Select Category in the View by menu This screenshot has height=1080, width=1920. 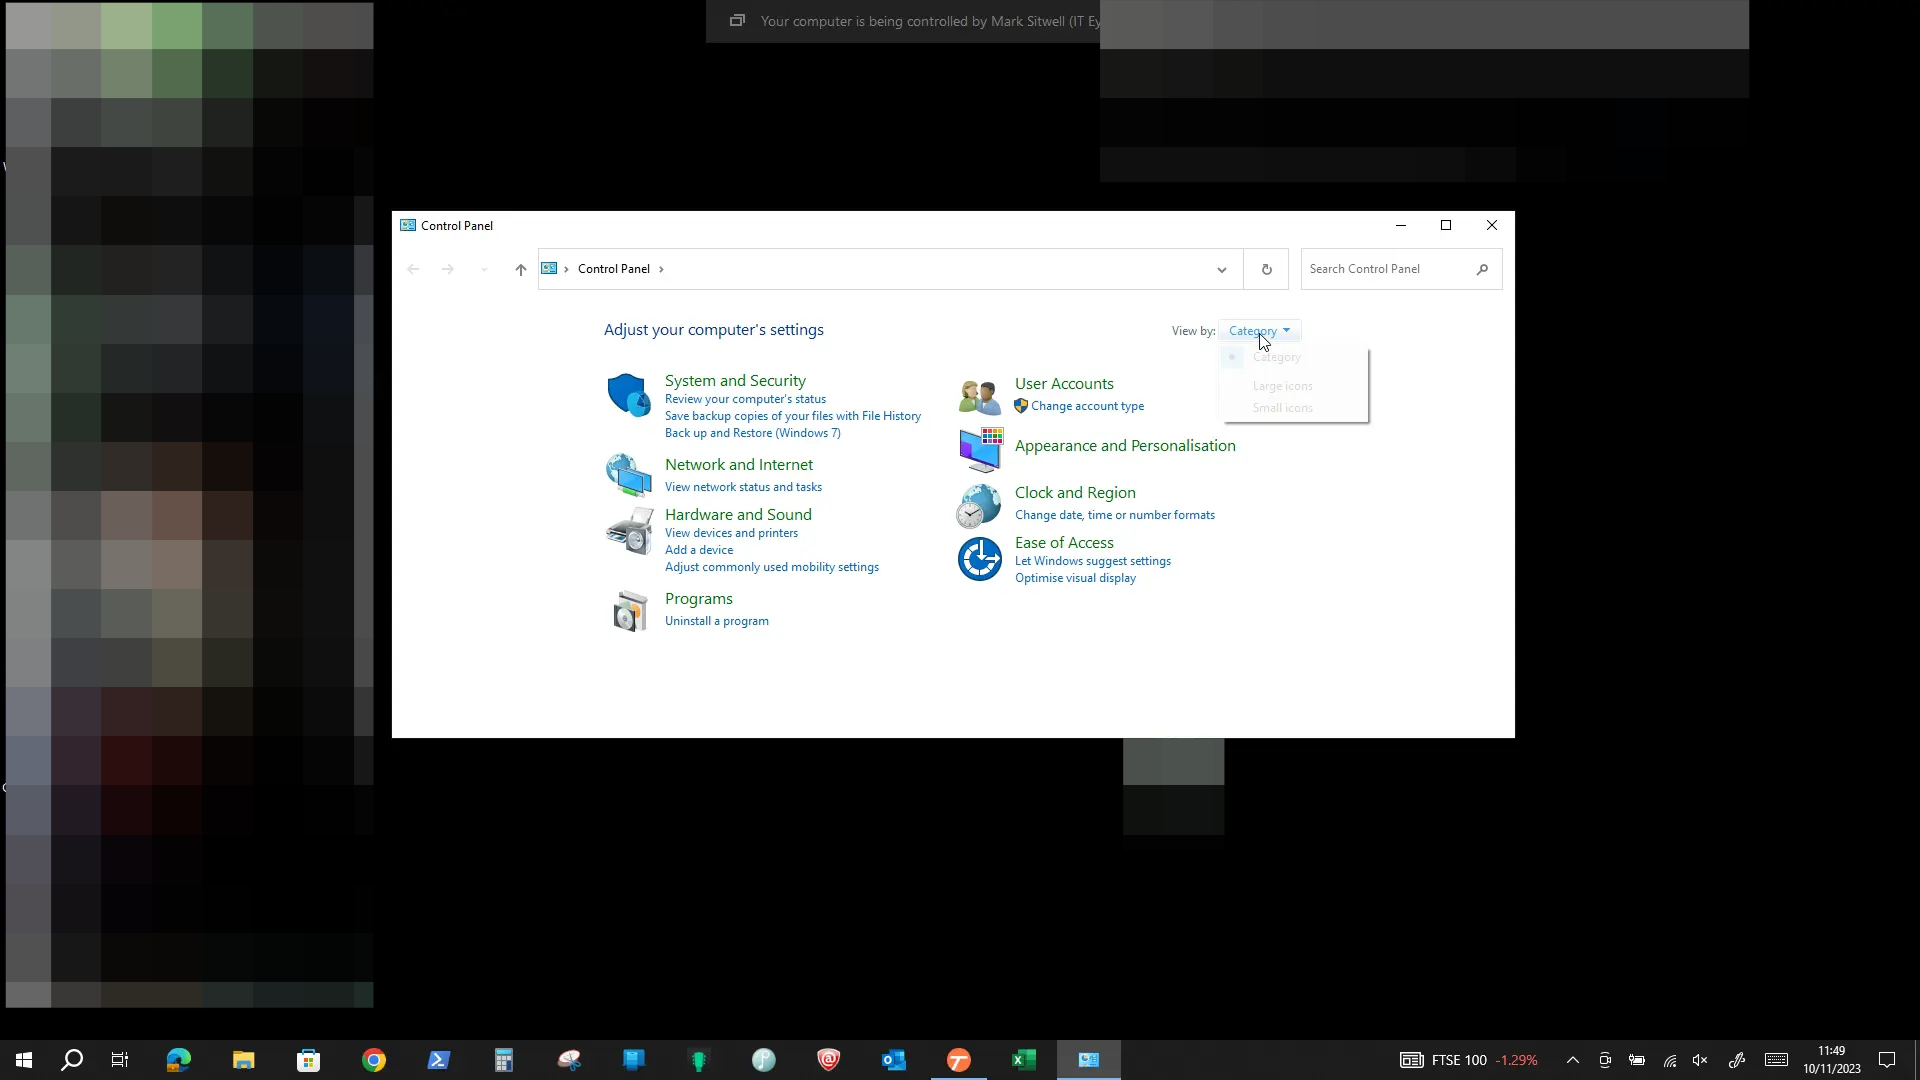coord(1294,357)
